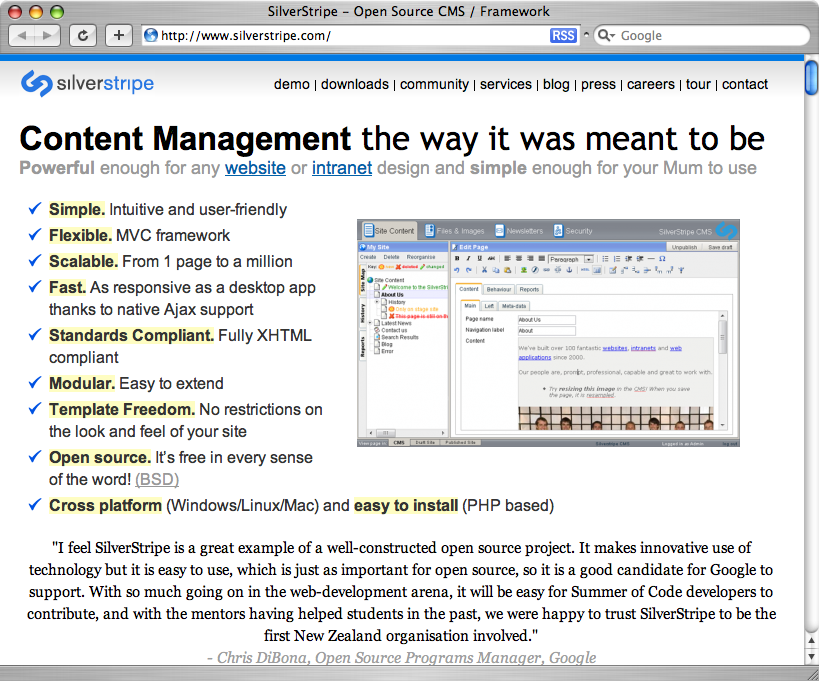This screenshot has height=681, width=819.
Task: Go forward using the browser forward arrow
Action: tap(48, 36)
